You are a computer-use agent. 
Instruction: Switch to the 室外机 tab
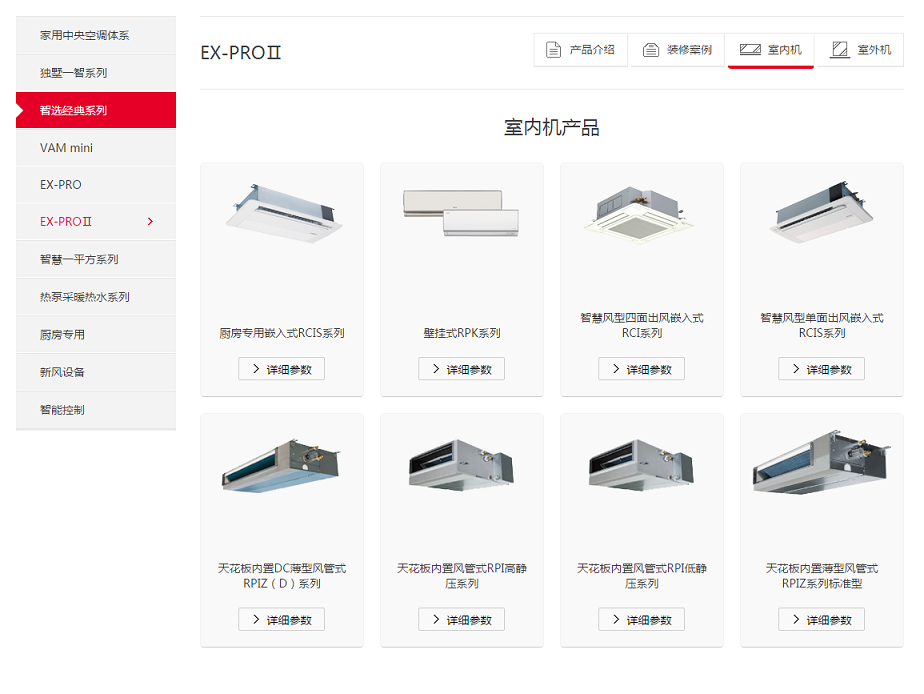[x=860, y=50]
